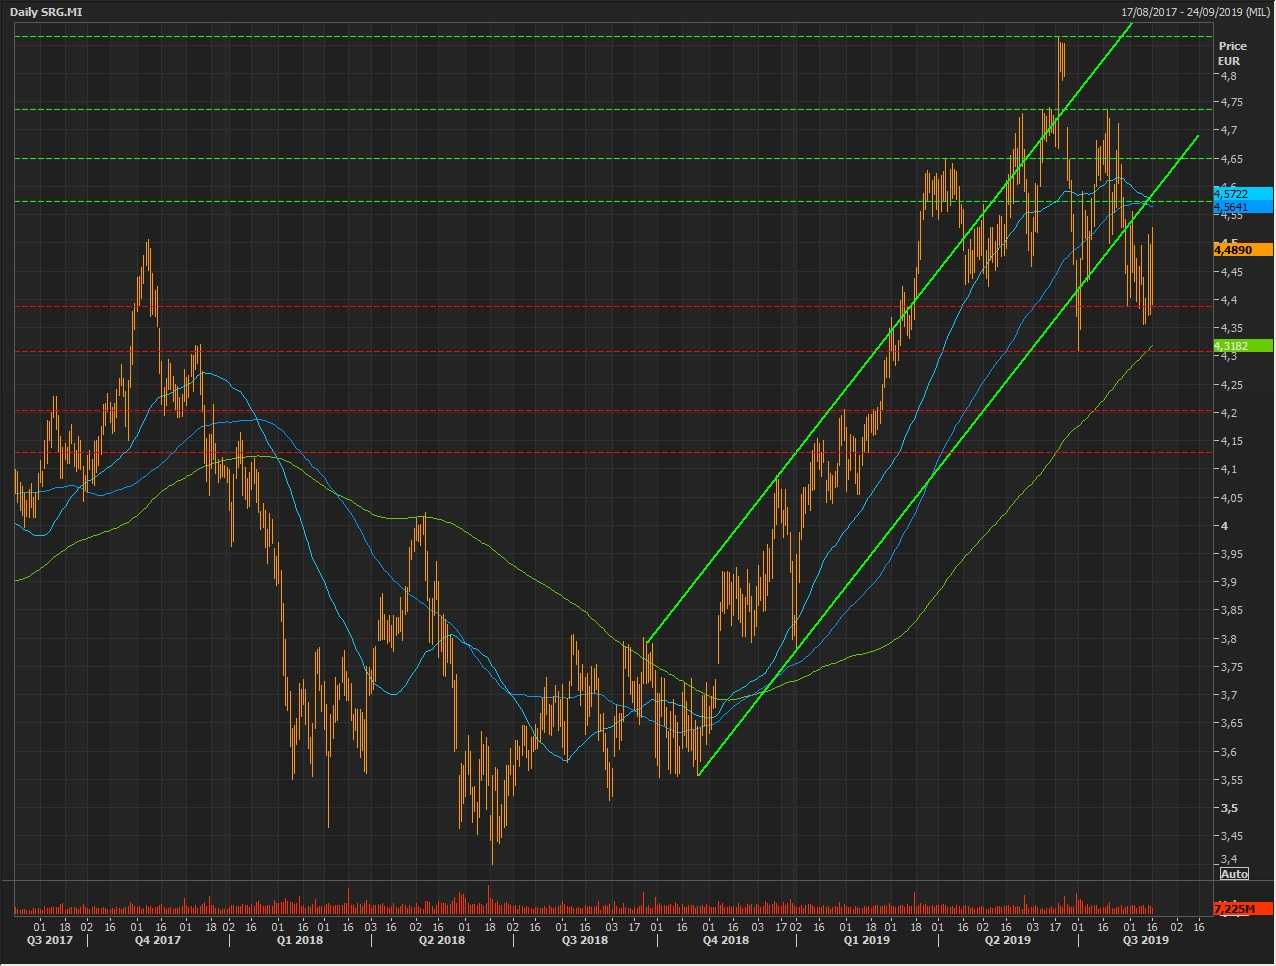
Task: Click the 4,2 price axis value
Action: pos(1228,413)
